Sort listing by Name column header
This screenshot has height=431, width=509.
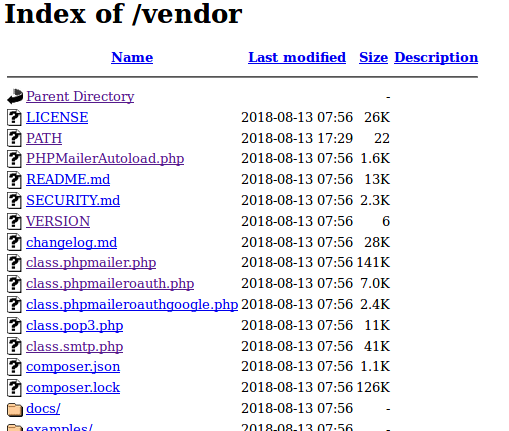click(x=132, y=57)
